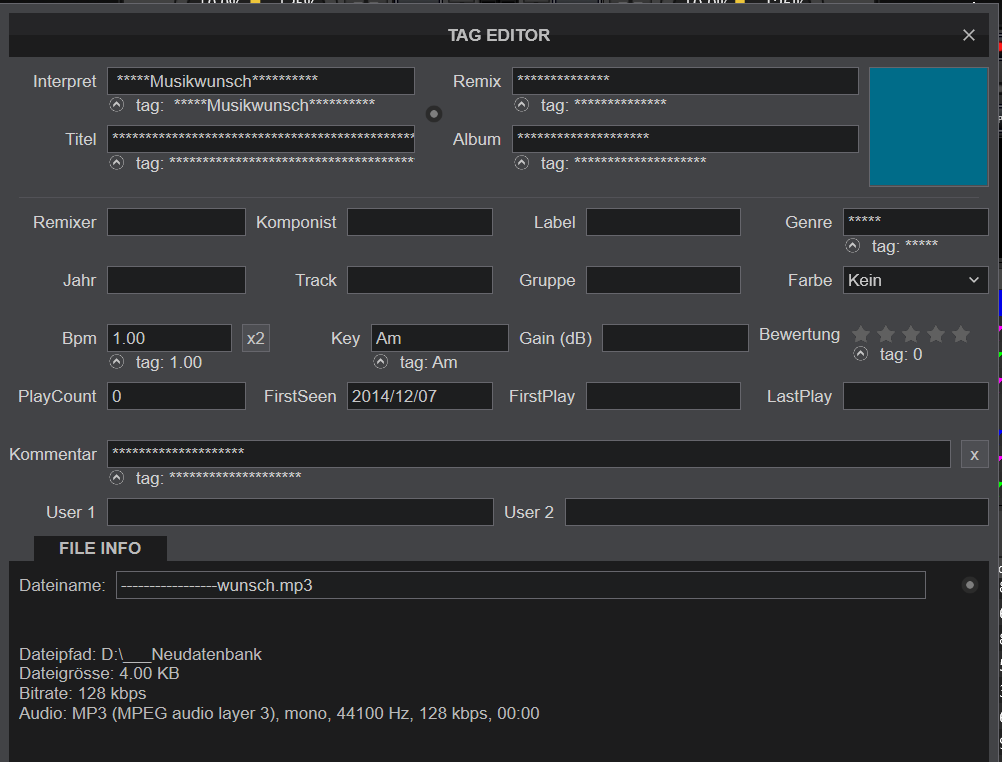Apply tag value to Bpm field
Screen dimensions: 1002x762
click(x=116, y=362)
